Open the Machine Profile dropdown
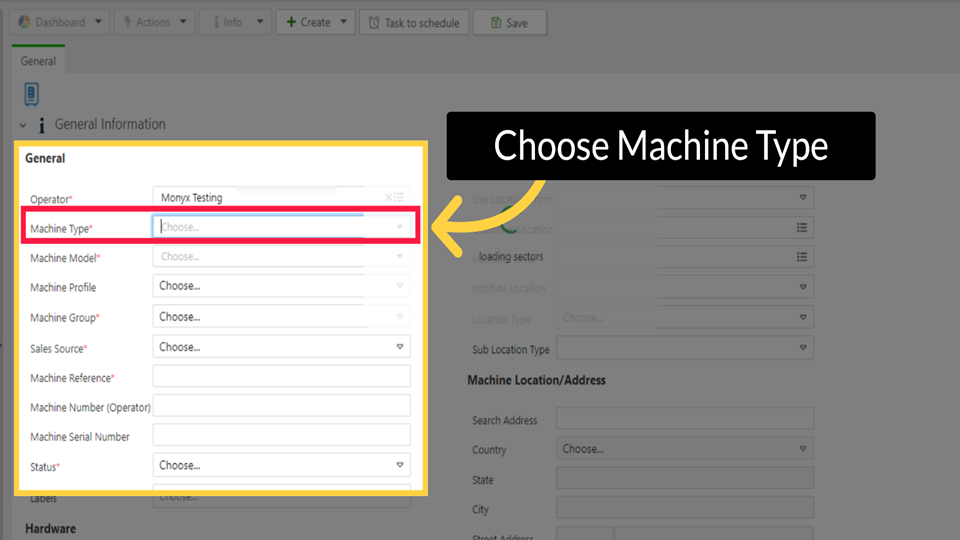The image size is (960, 540). coord(281,286)
